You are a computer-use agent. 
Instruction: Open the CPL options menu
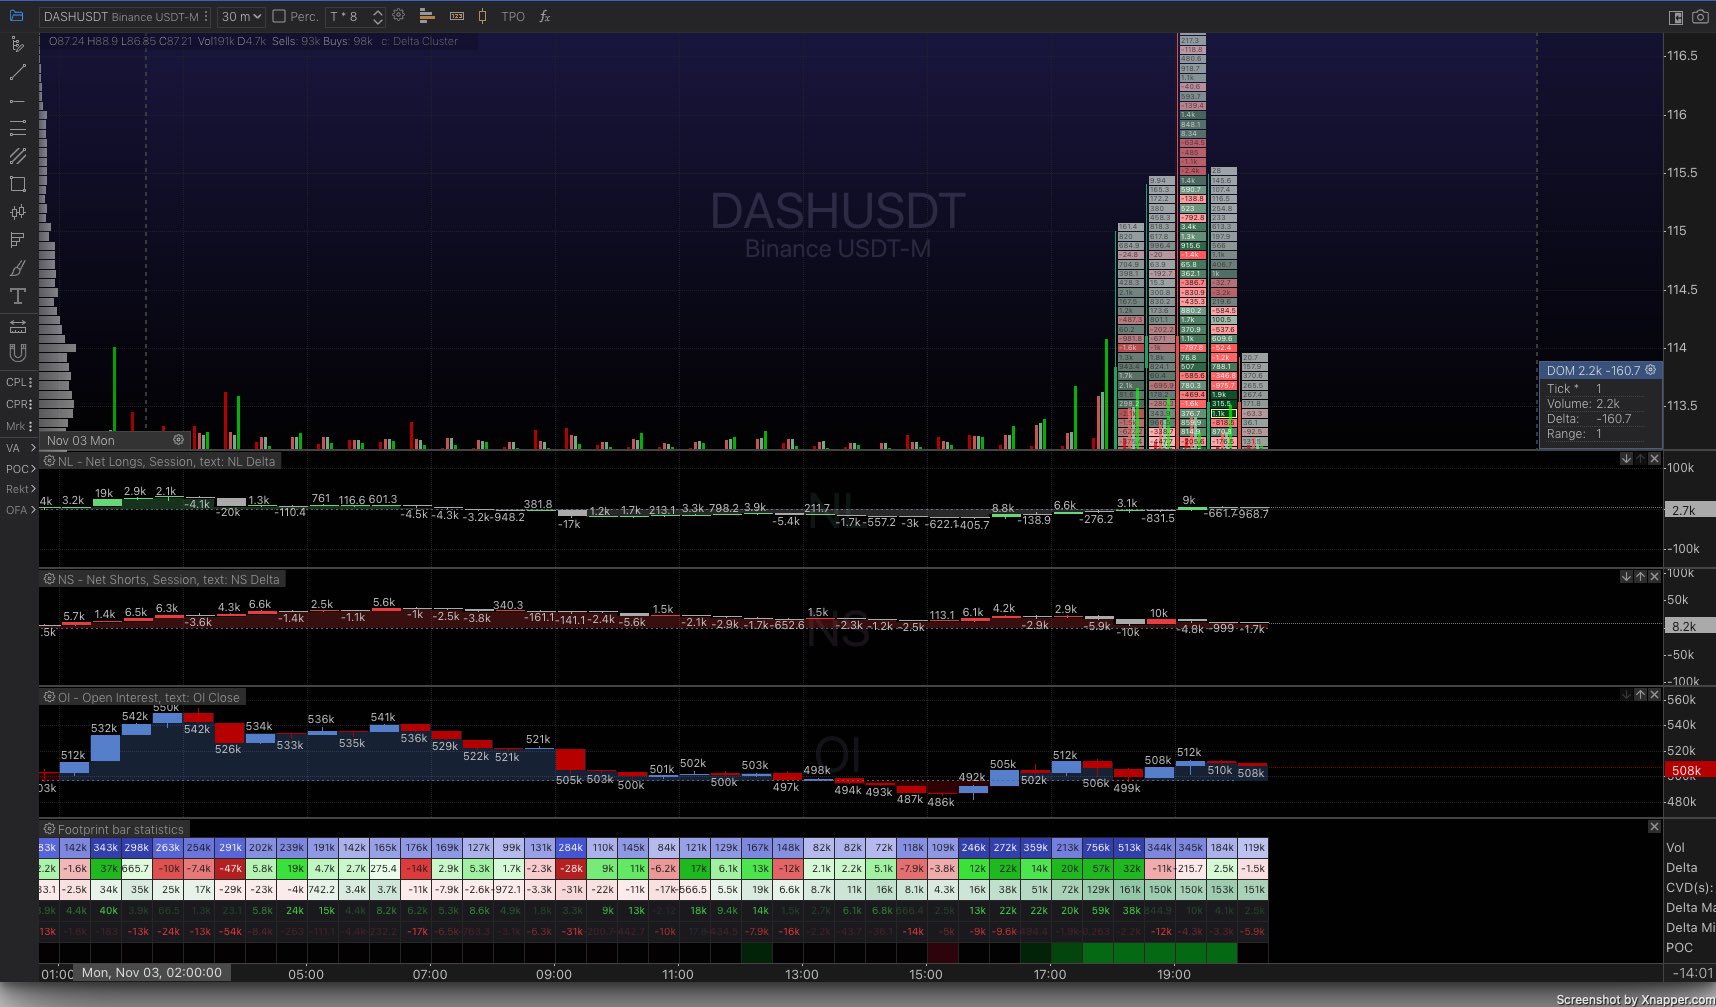pyautogui.click(x=31, y=382)
